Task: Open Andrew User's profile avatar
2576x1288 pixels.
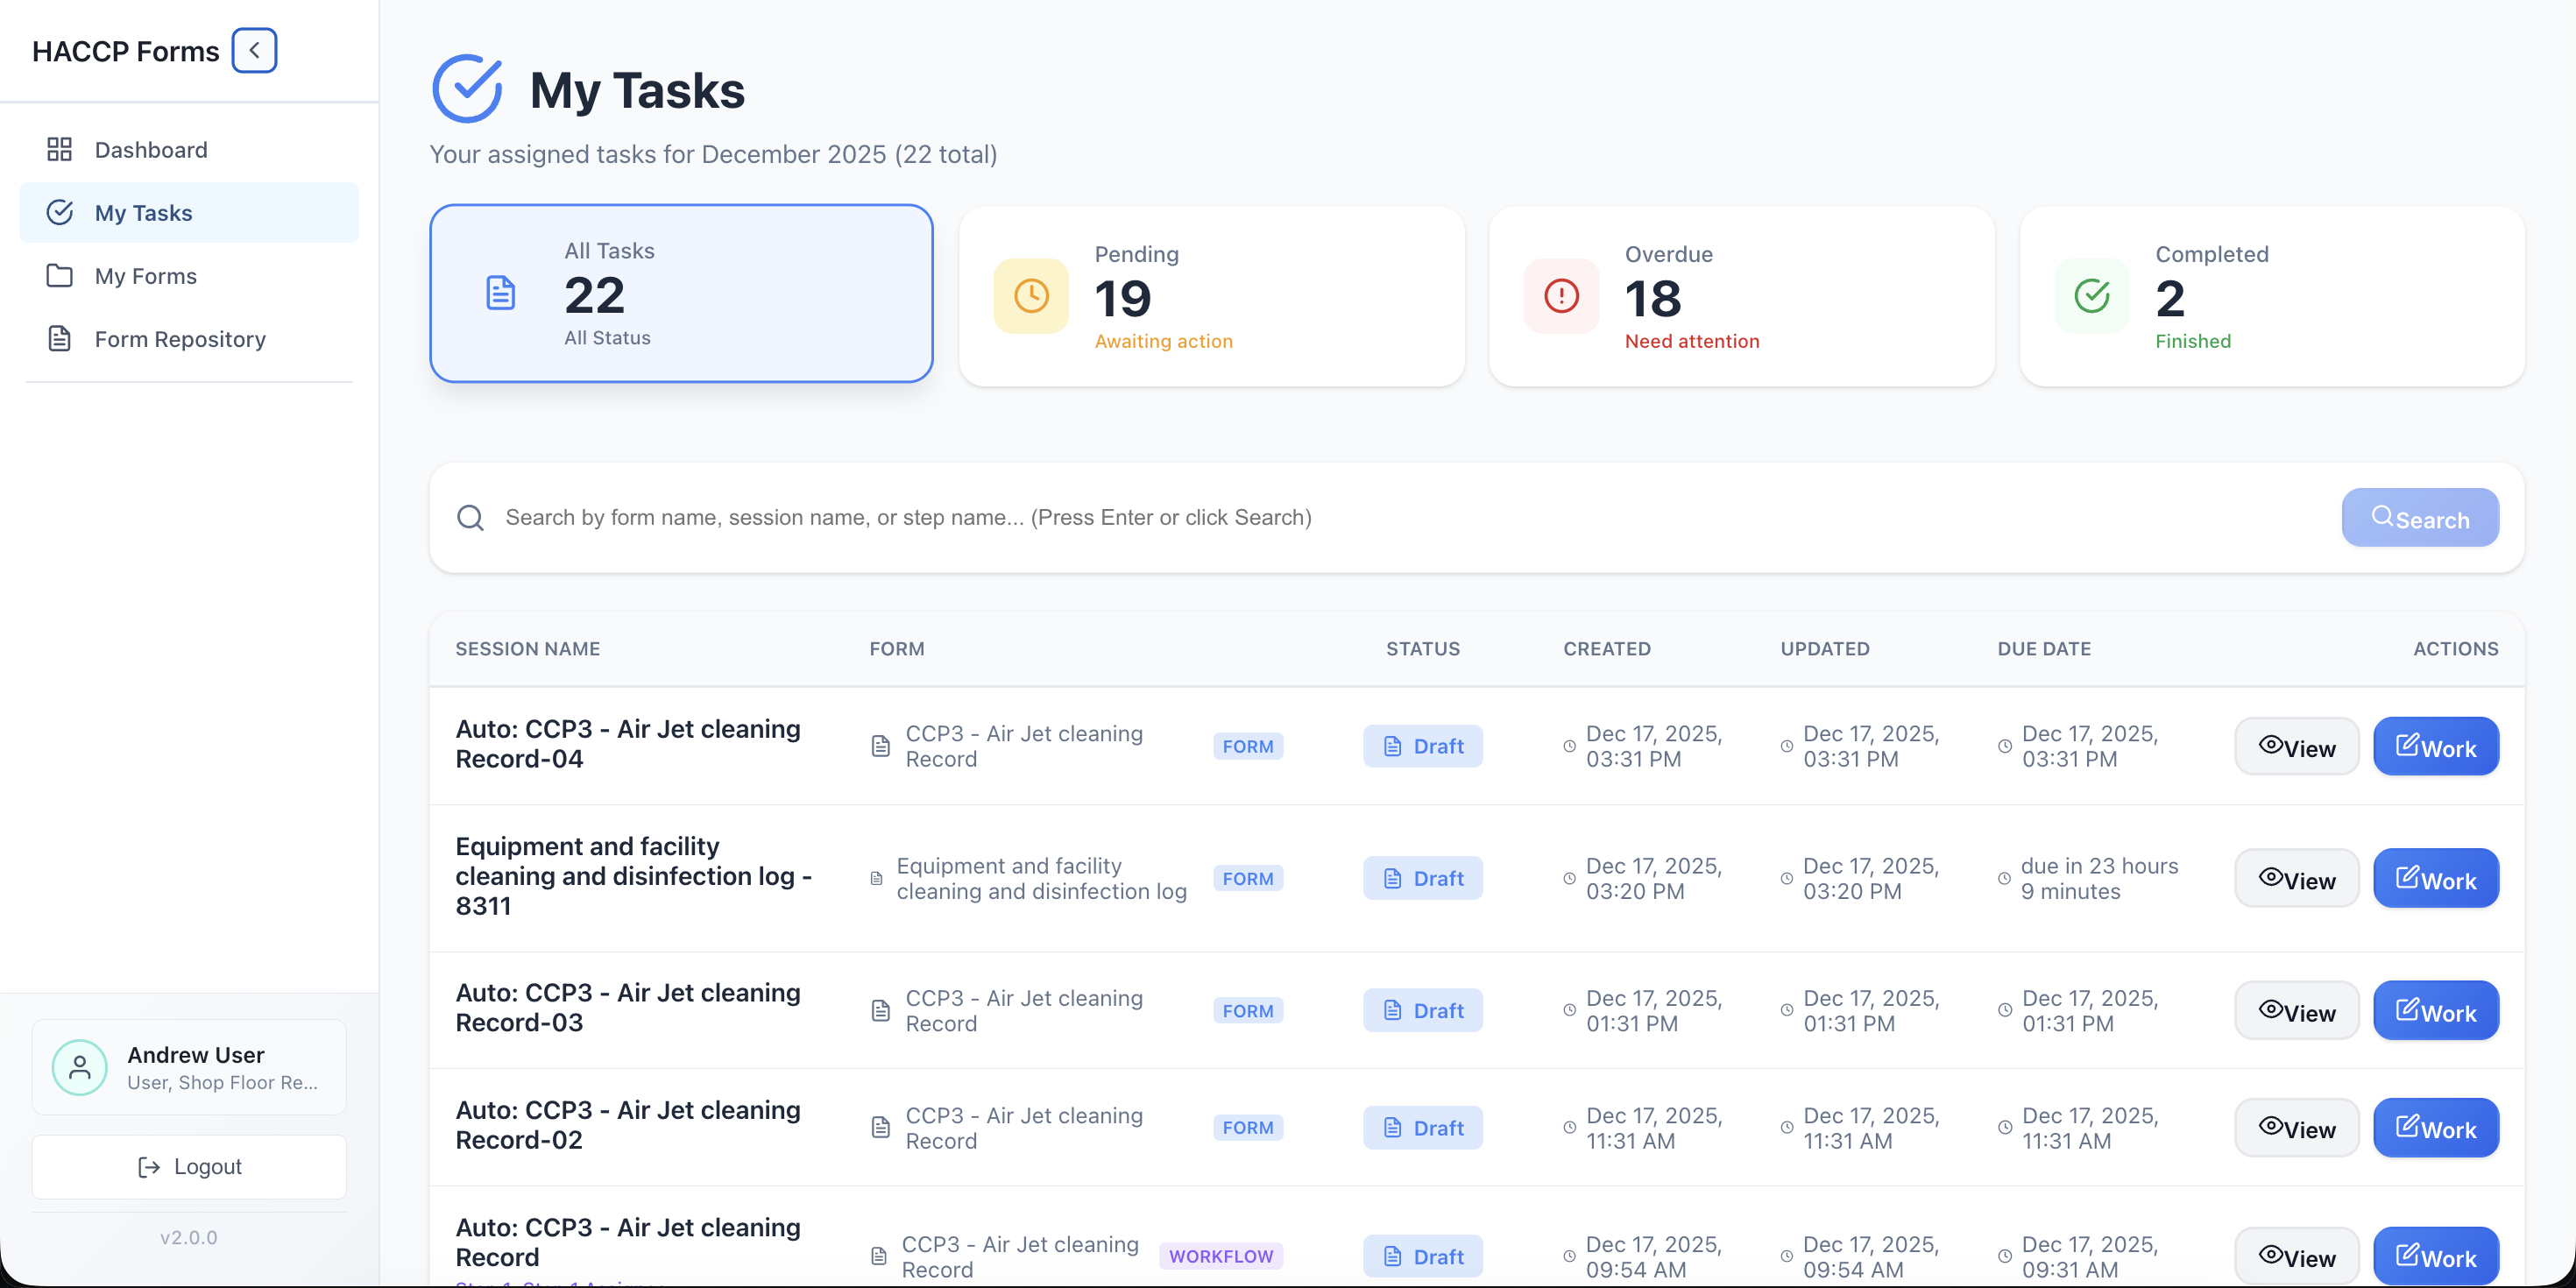Action: click(x=79, y=1067)
